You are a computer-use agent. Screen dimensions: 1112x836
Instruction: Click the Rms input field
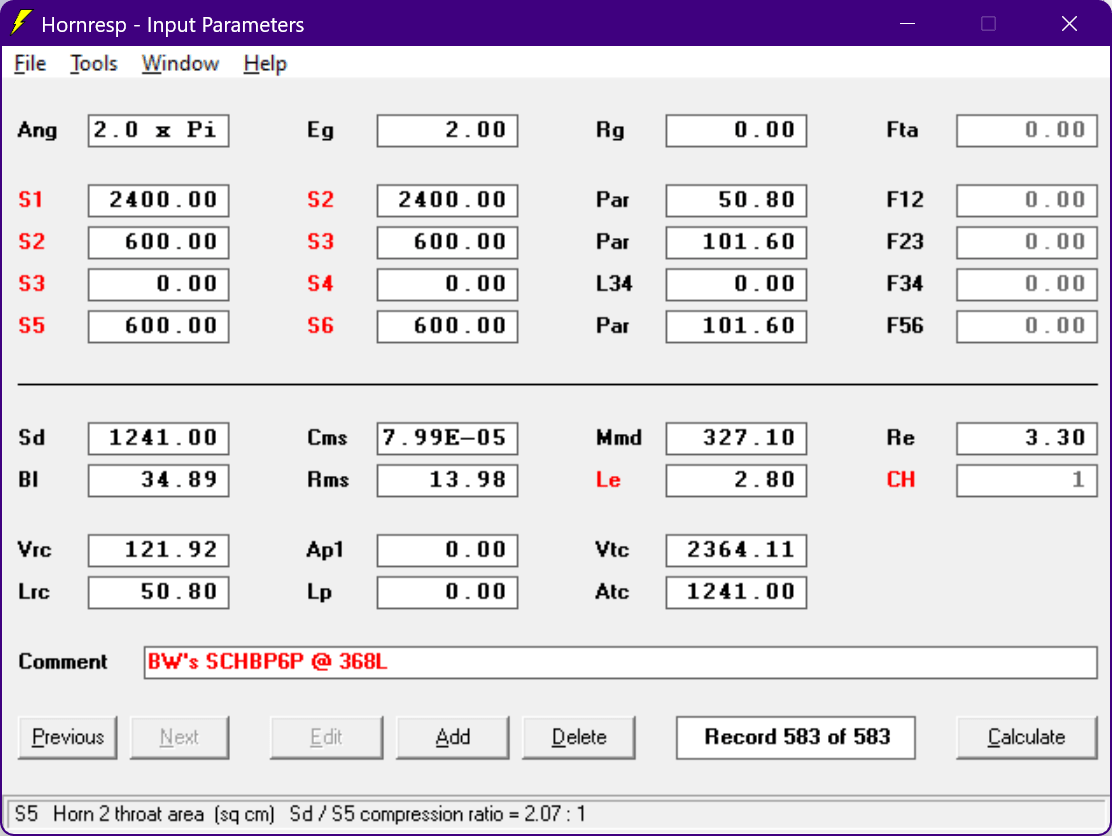pyautogui.click(x=447, y=480)
